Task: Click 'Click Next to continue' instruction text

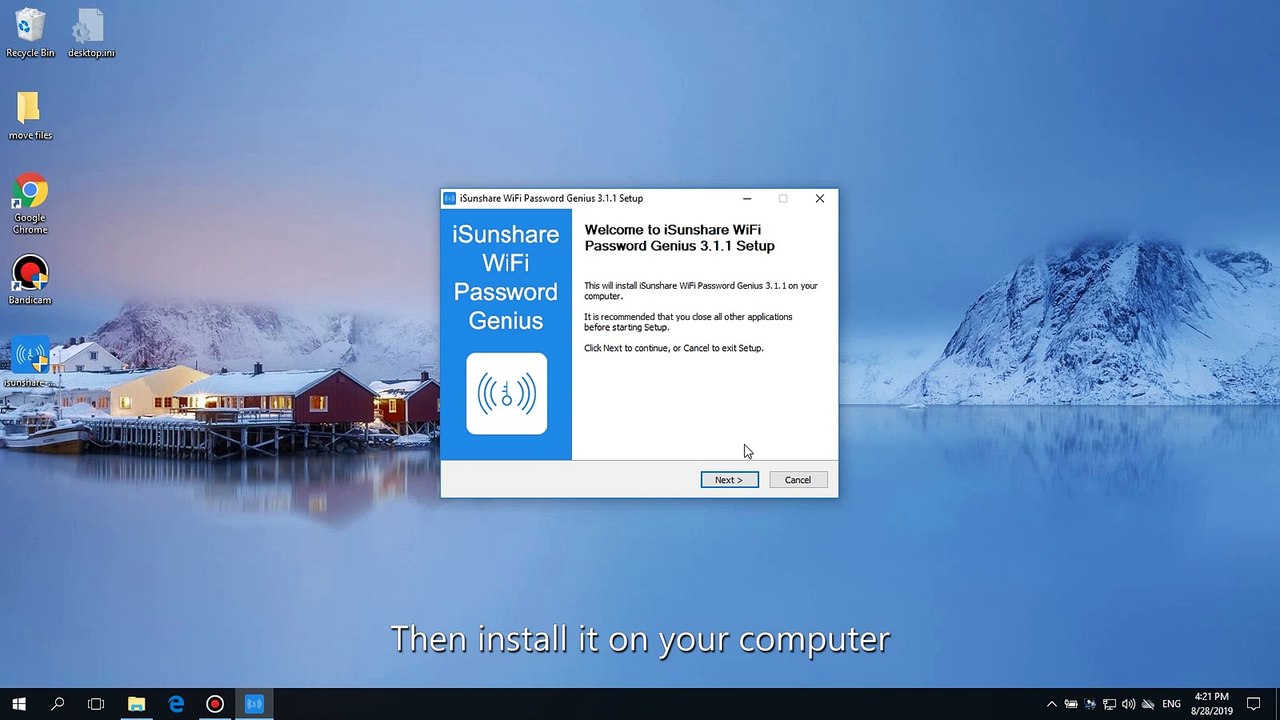Action: point(674,348)
